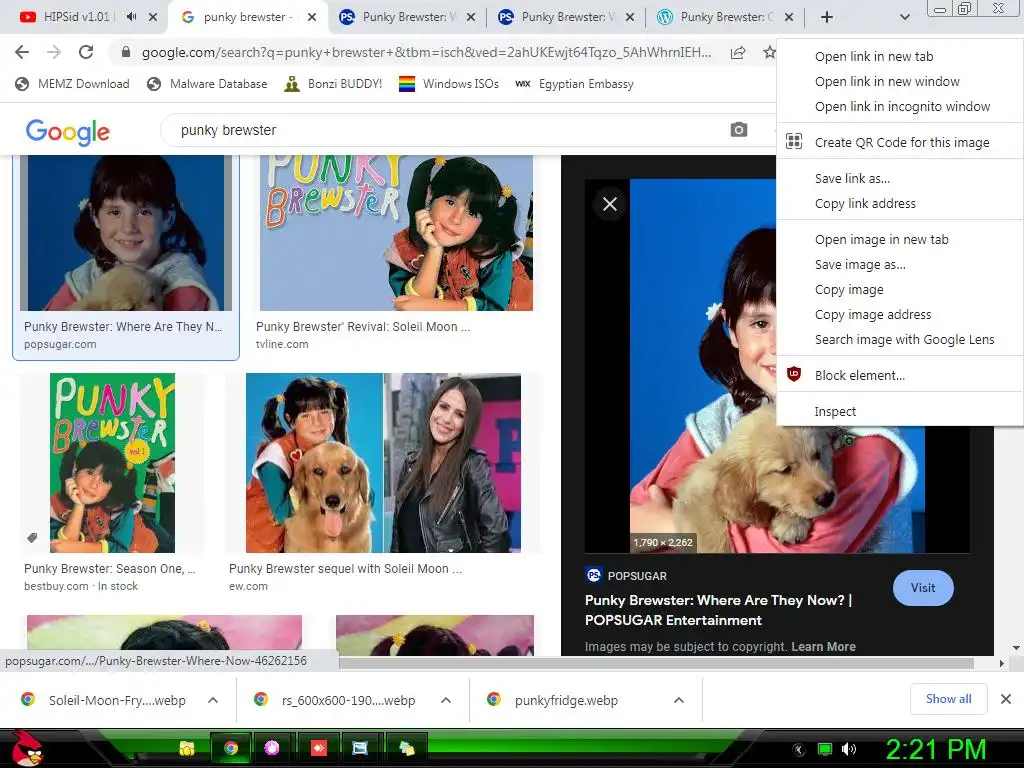1024x768 pixels.
Task: Open Malware Database bookmark
Action: (208, 84)
